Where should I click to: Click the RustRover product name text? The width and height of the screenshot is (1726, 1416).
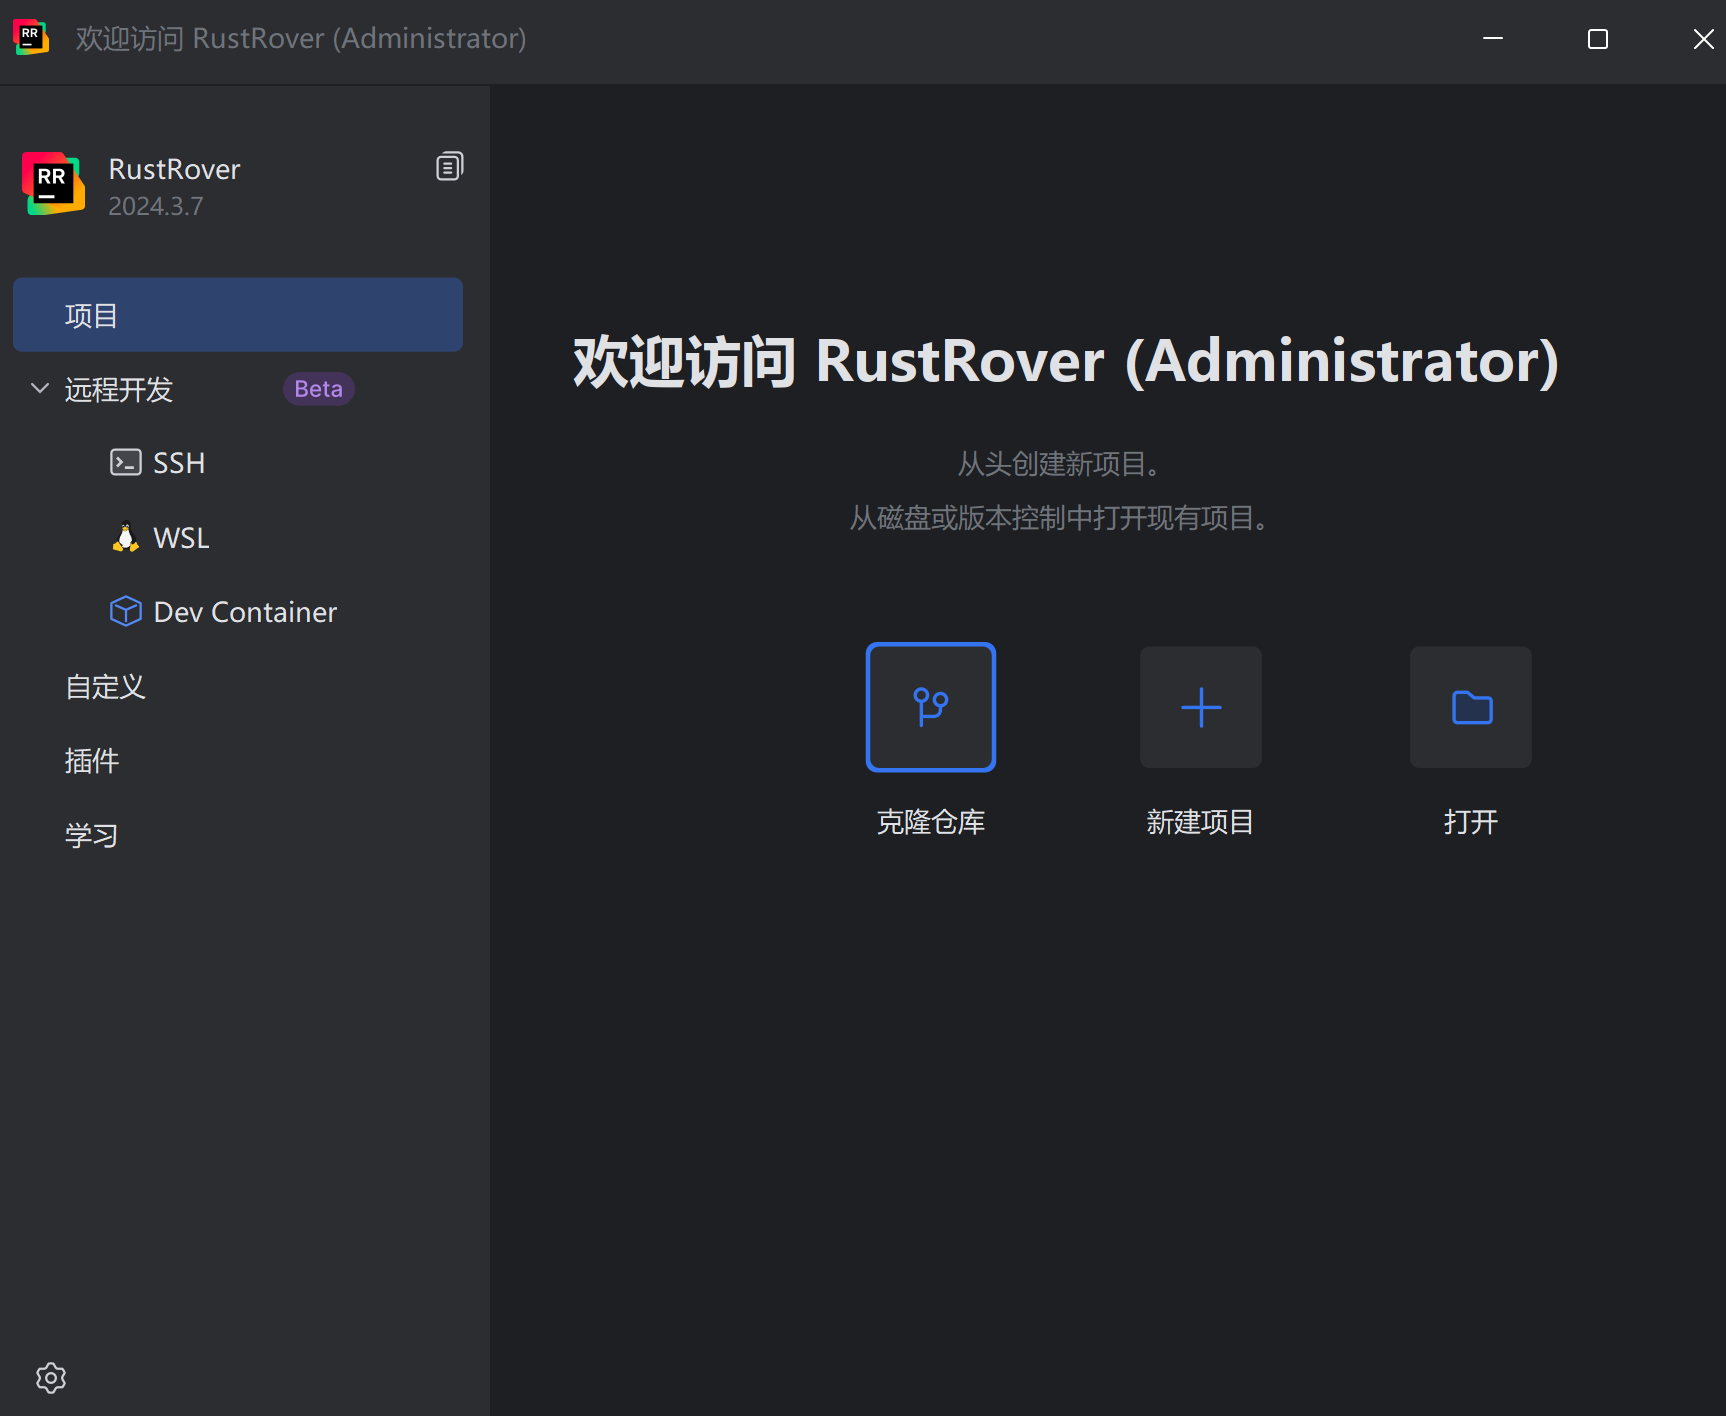click(174, 169)
